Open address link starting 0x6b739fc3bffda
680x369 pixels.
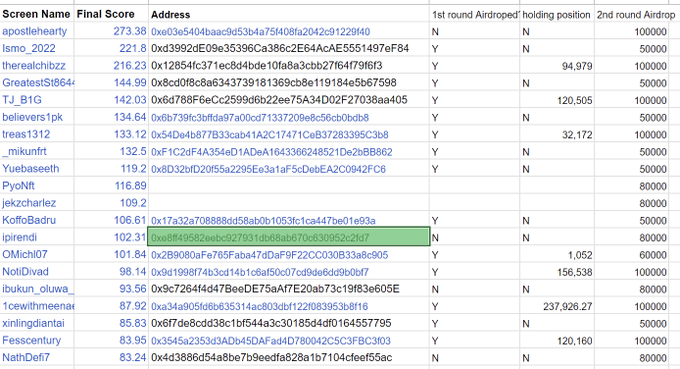click(260, 118)
